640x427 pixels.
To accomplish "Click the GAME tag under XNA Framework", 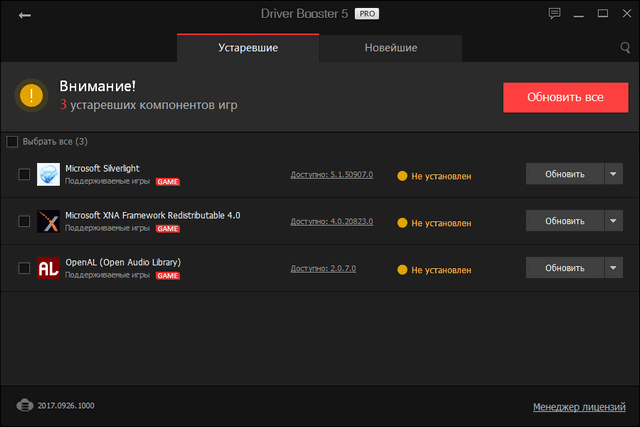I will pyautogui.click(x=168, y=229).
